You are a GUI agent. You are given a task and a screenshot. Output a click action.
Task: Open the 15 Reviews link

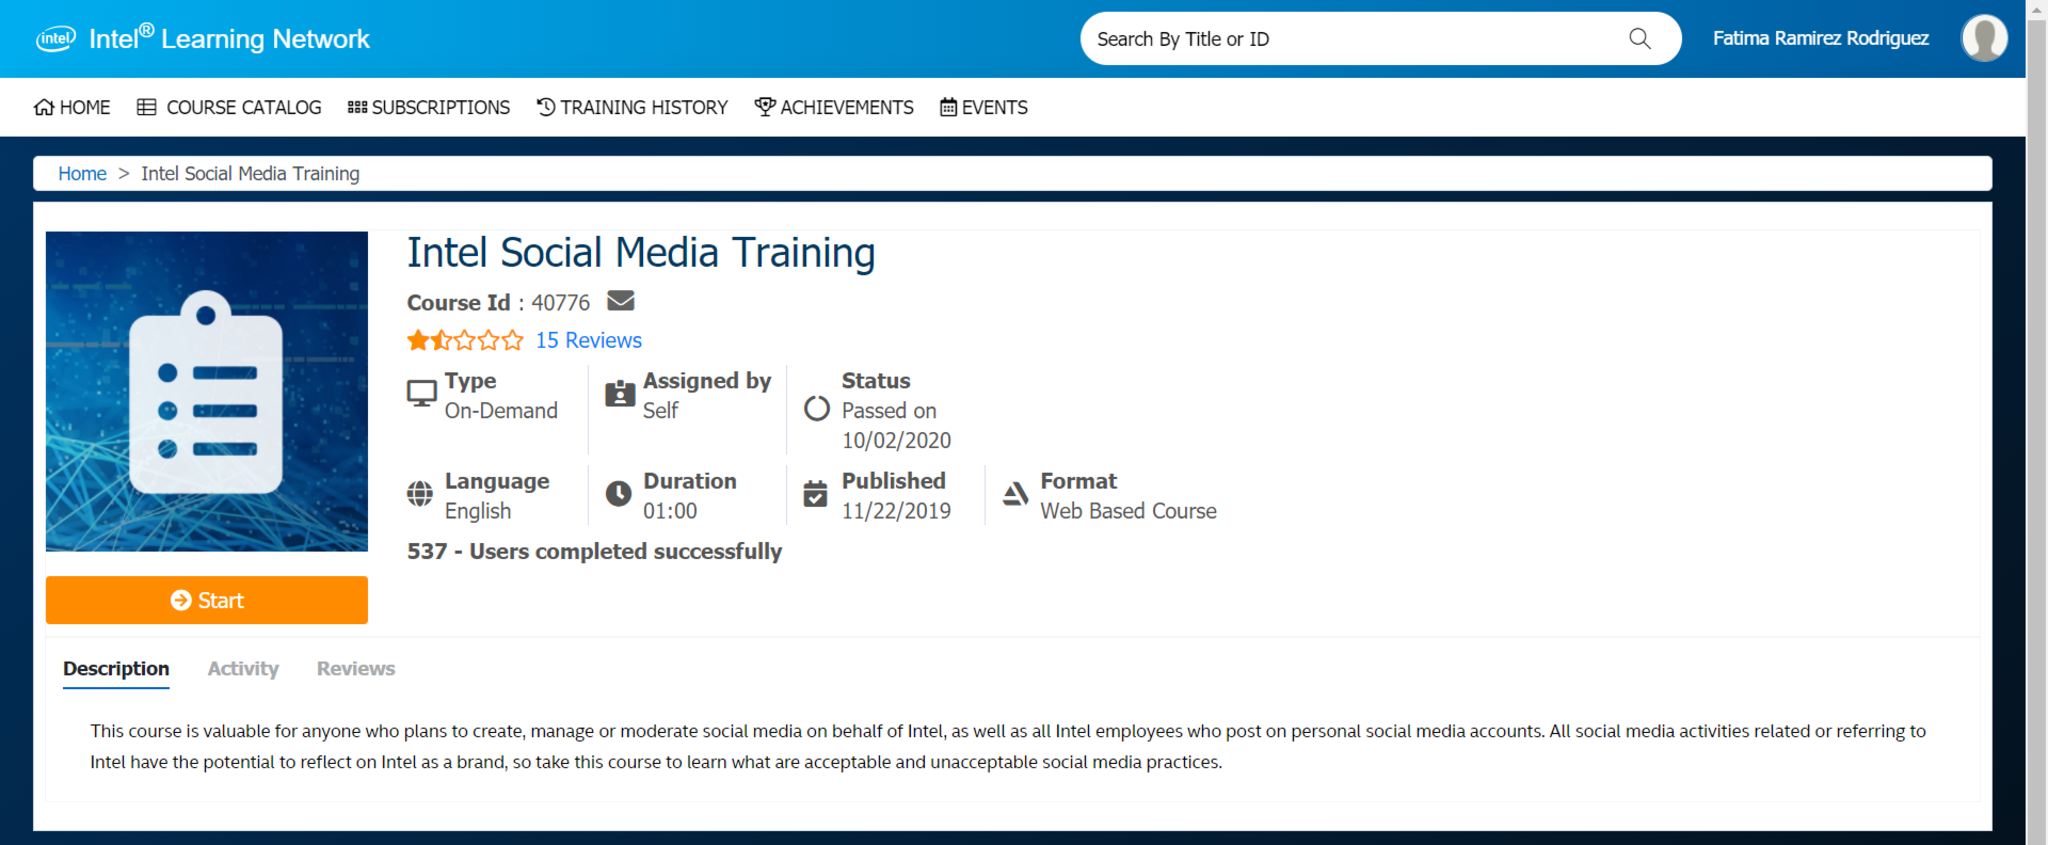588,341
